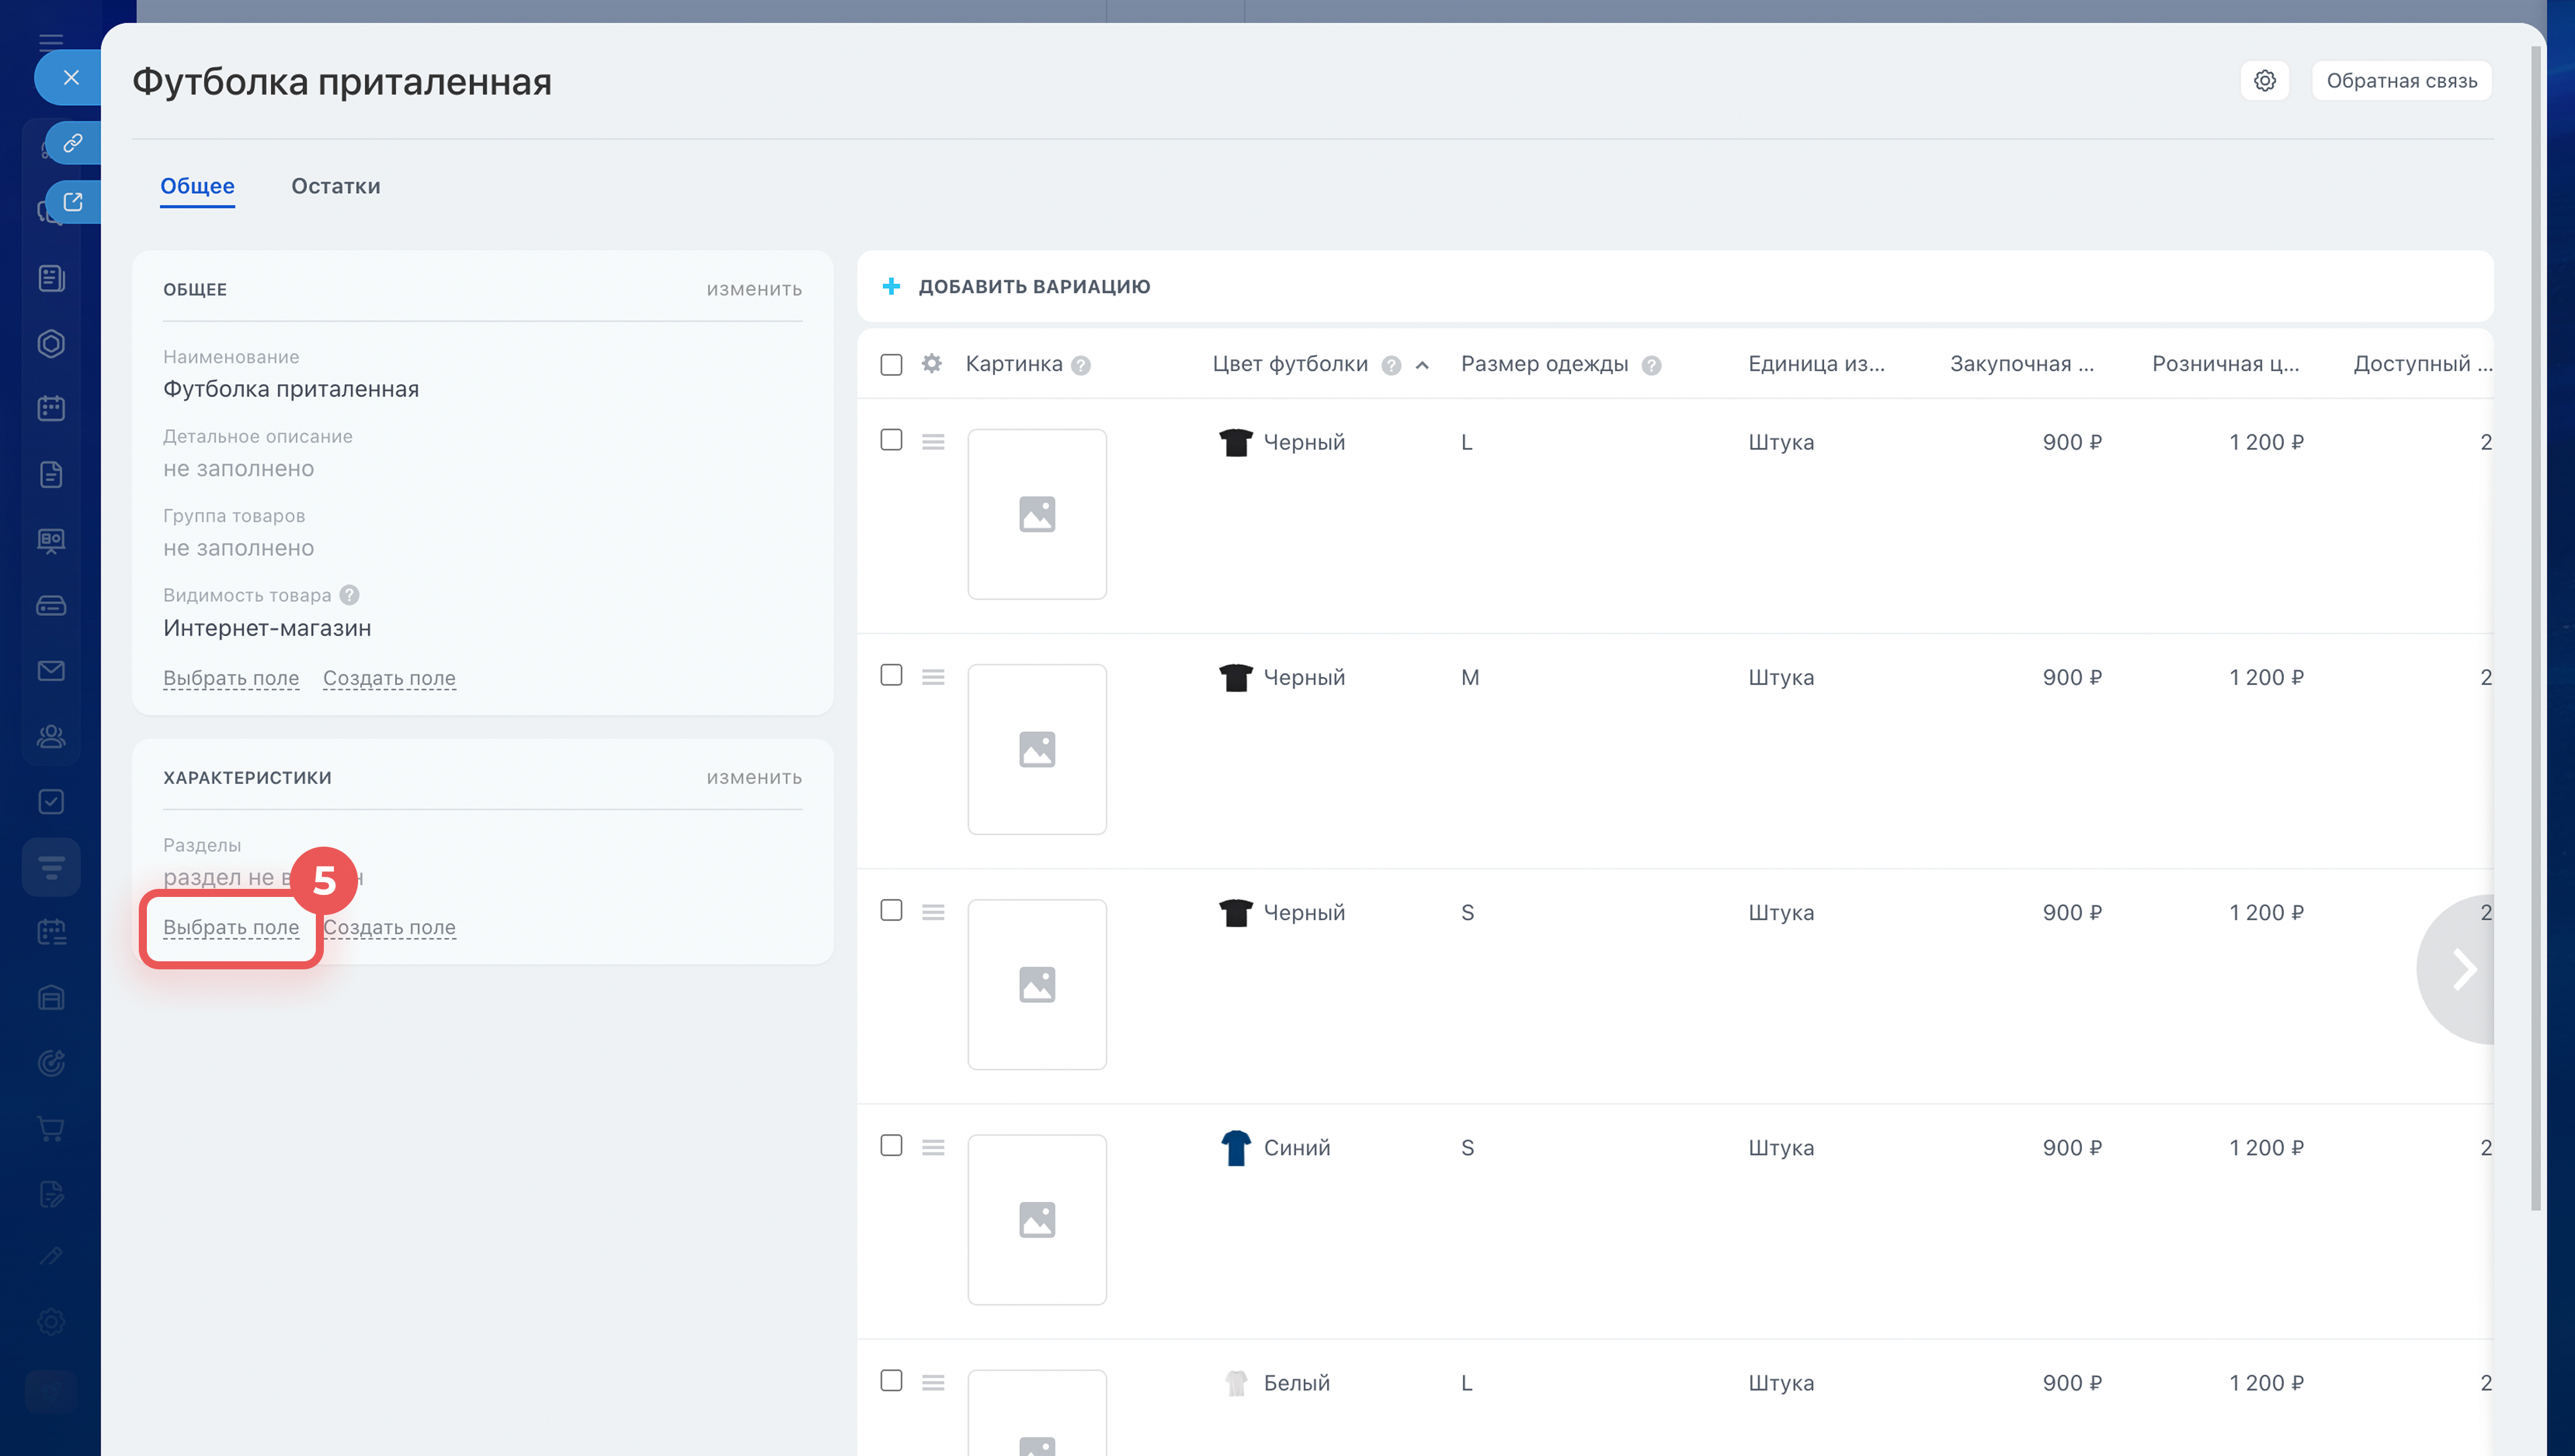Viewport: 2575px width, 1456px height.
Task: Open grid column settings gear icon
Action: coord(931,364)
